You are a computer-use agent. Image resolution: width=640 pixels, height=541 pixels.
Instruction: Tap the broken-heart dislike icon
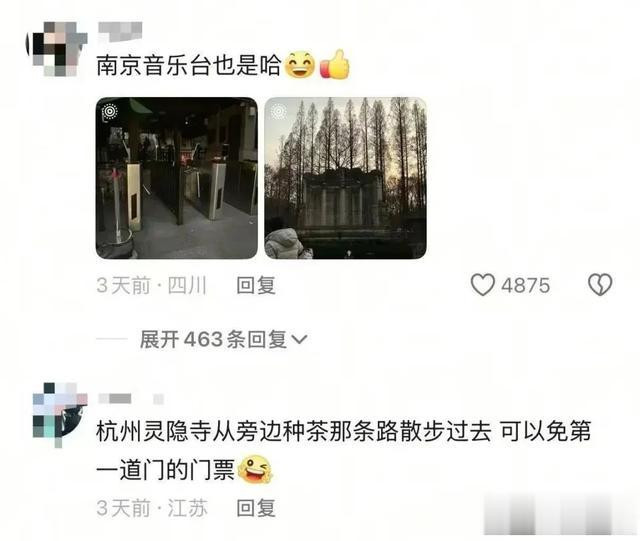600,285
